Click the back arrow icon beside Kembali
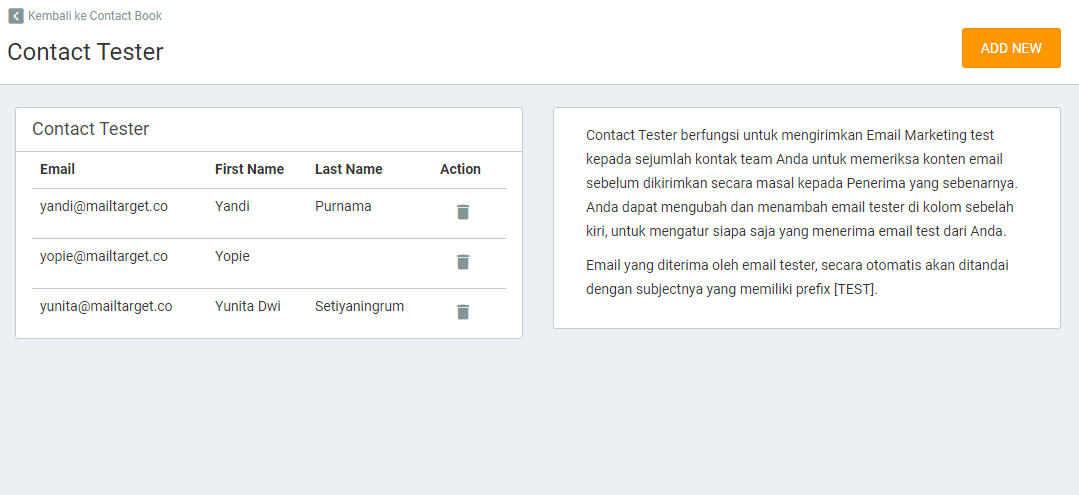The image size is (1079, 495). pos(16,16)
